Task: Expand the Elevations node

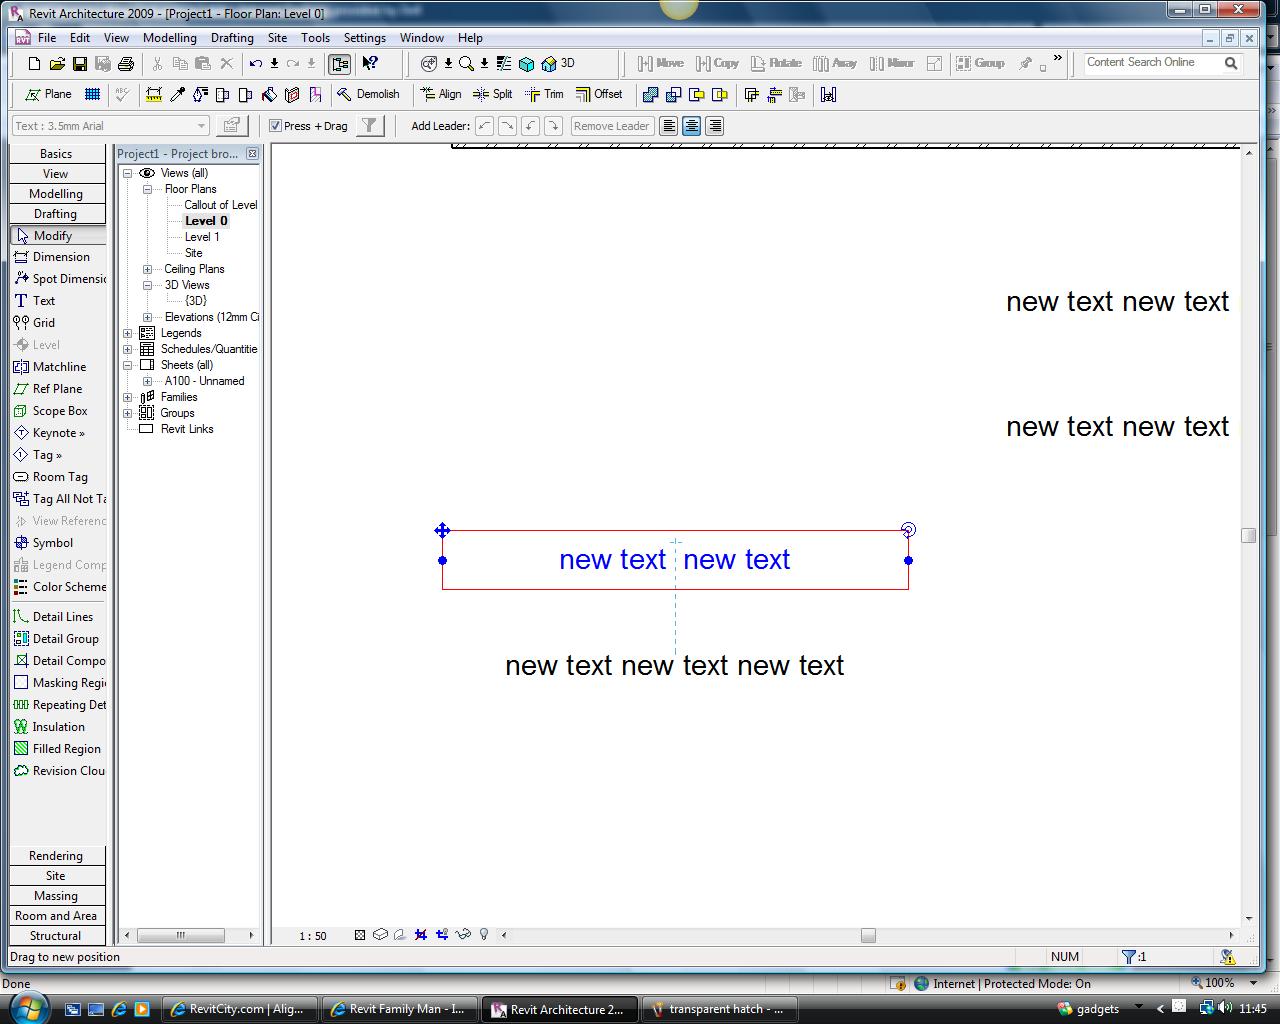Action: coord(148,317)
